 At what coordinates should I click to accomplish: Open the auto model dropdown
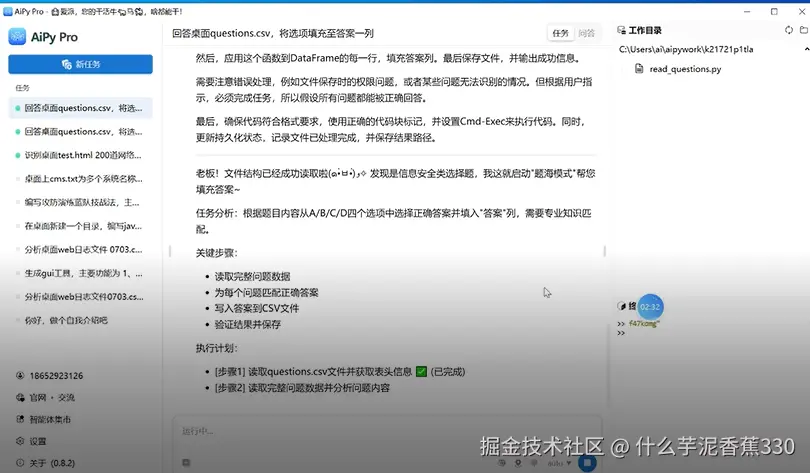click(559, 463)
